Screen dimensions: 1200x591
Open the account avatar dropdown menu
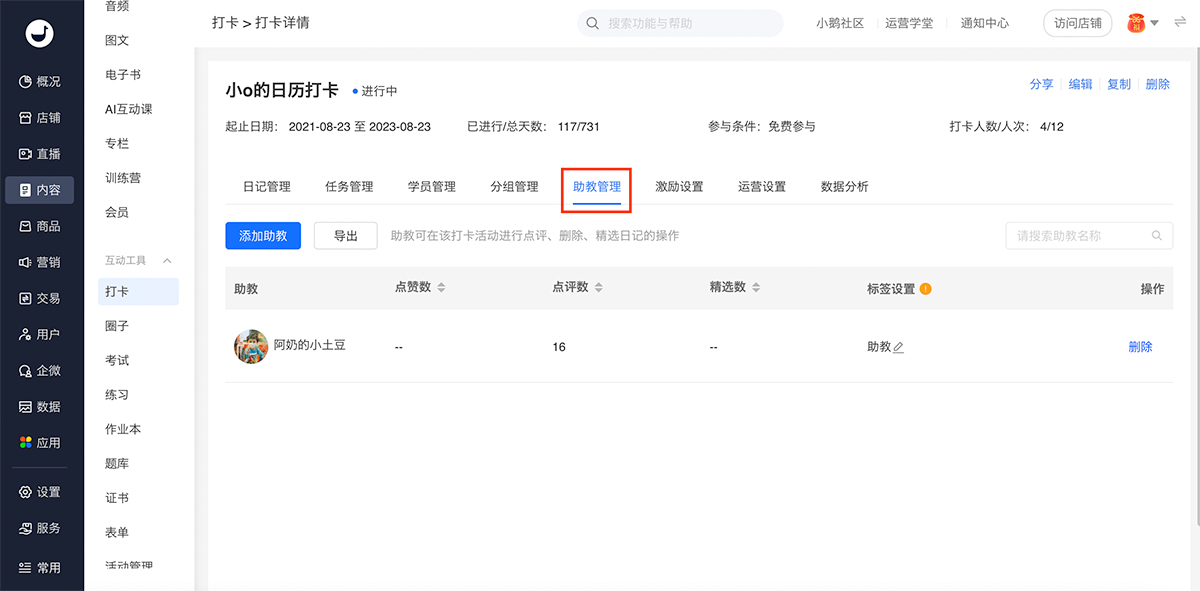point(1142,23)
